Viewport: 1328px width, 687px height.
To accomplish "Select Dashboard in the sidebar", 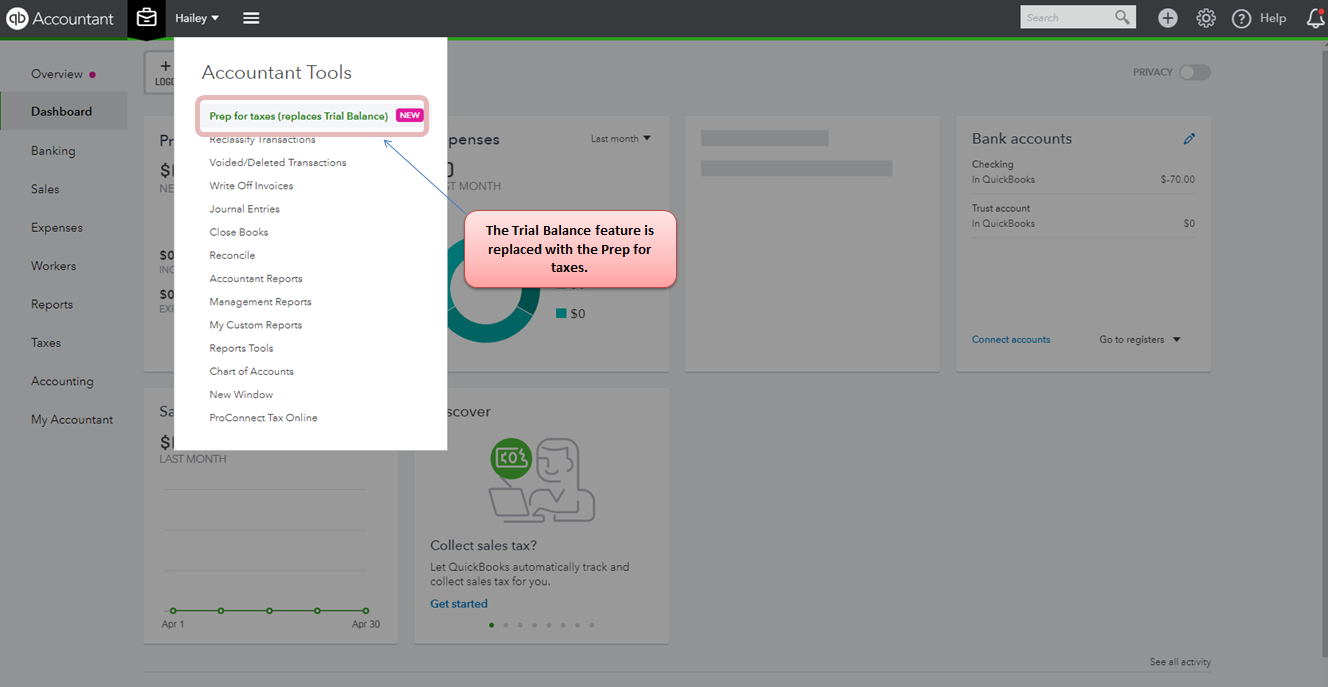I will click(63, 111).
